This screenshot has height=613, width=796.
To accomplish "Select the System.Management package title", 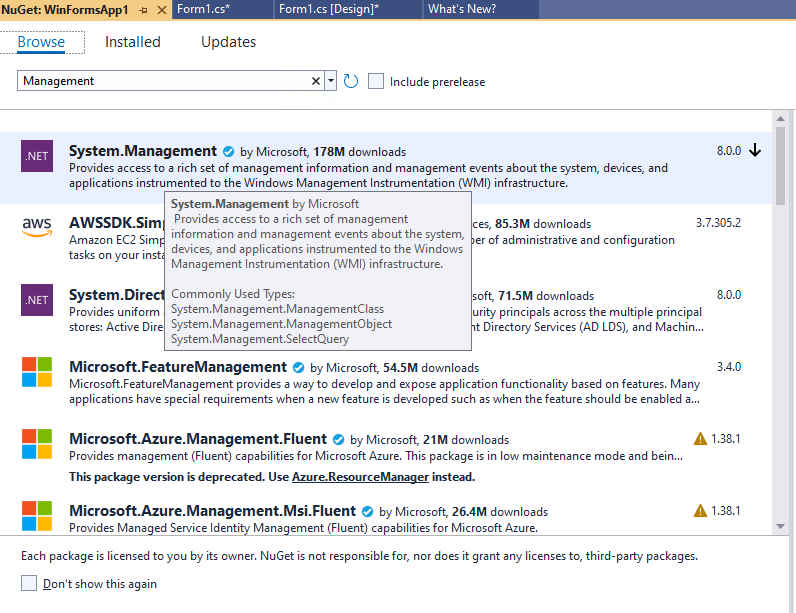I will tap(143, 151).
